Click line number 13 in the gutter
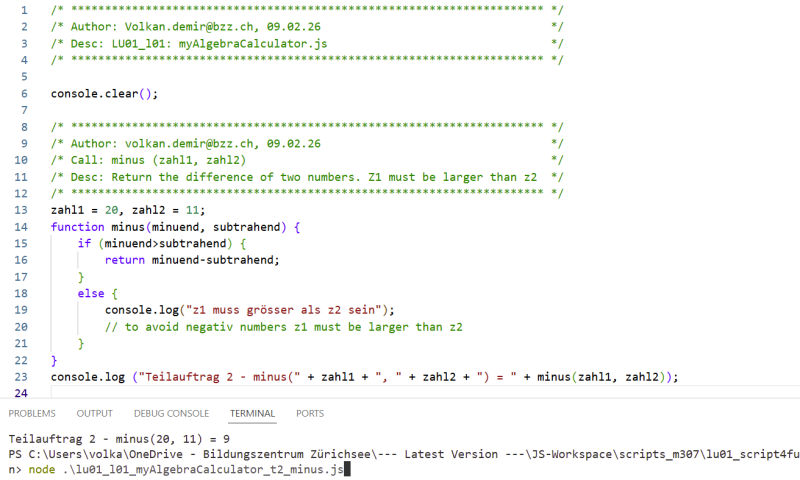This screenshot has width=800, height=480. point(21,210)
